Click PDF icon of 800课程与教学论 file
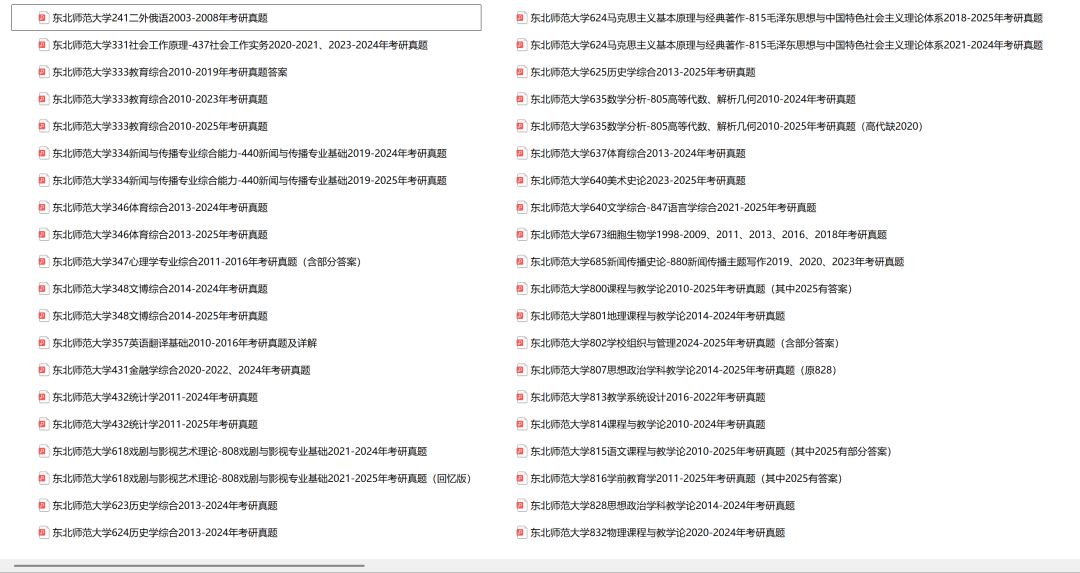Screen dimensions: 1080x573 tap(521, 289)
